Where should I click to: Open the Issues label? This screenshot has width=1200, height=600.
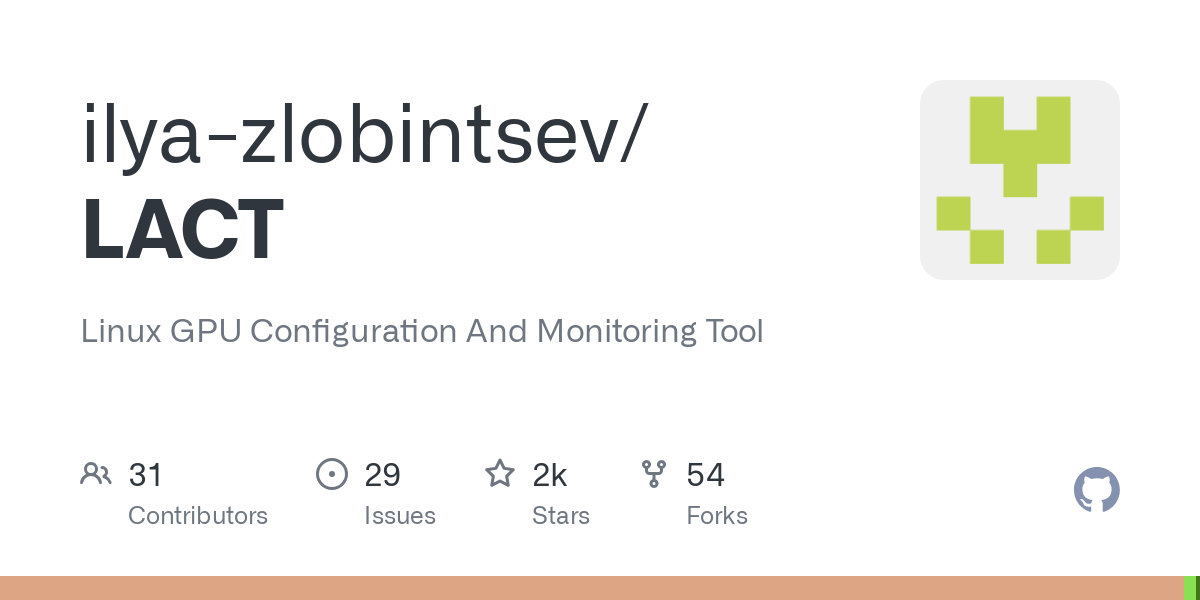pos(400,516)
